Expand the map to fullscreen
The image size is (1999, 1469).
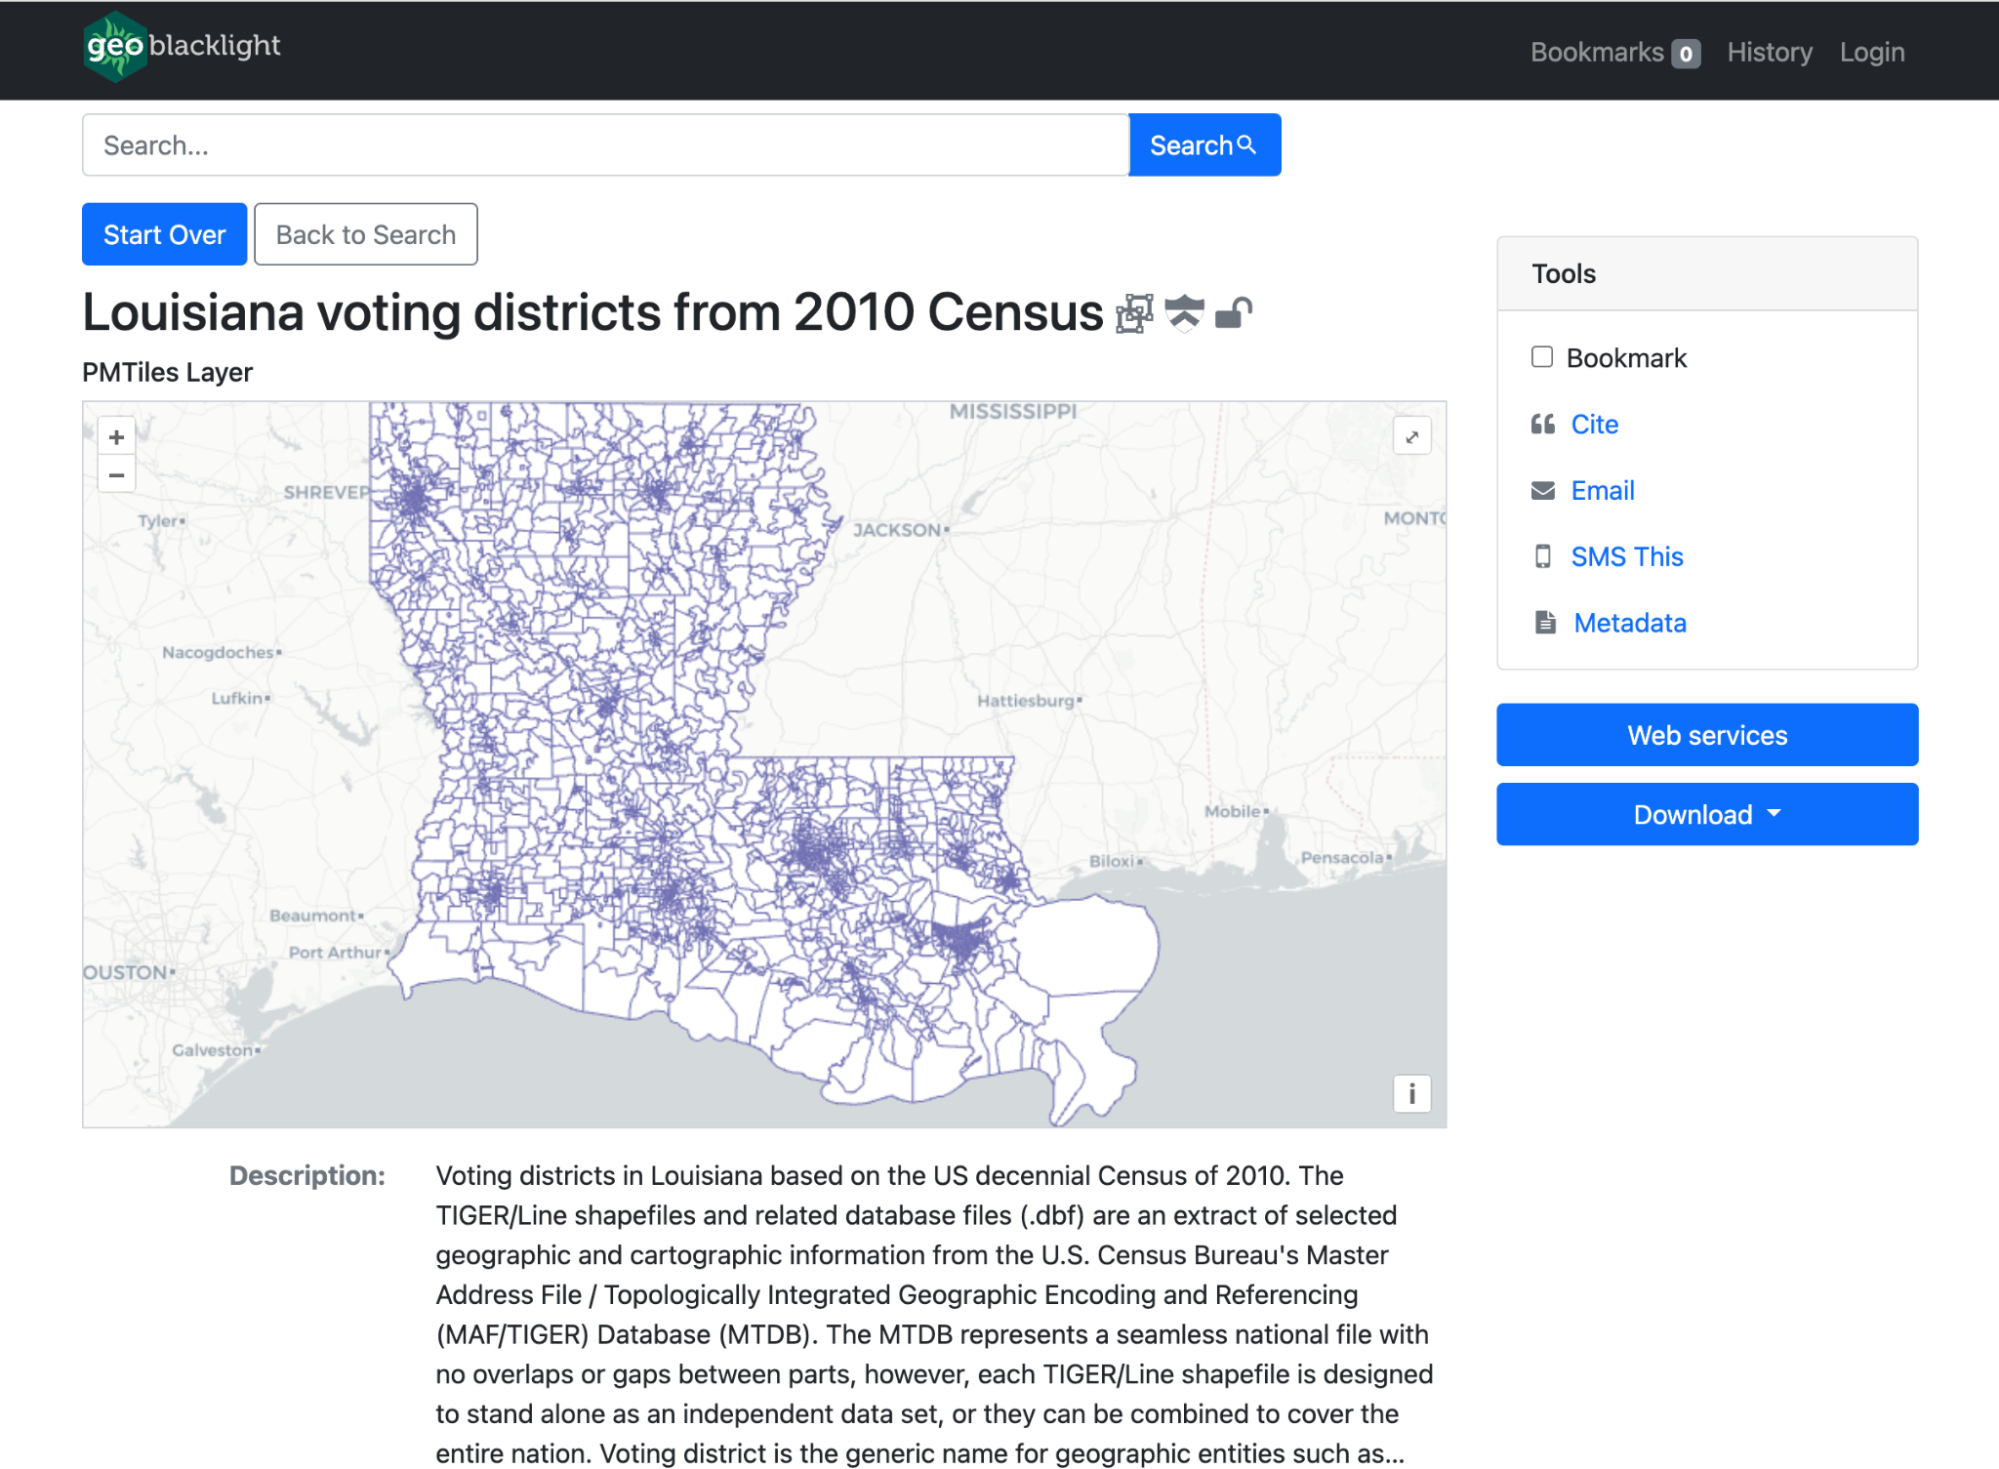pos(1411,437)
